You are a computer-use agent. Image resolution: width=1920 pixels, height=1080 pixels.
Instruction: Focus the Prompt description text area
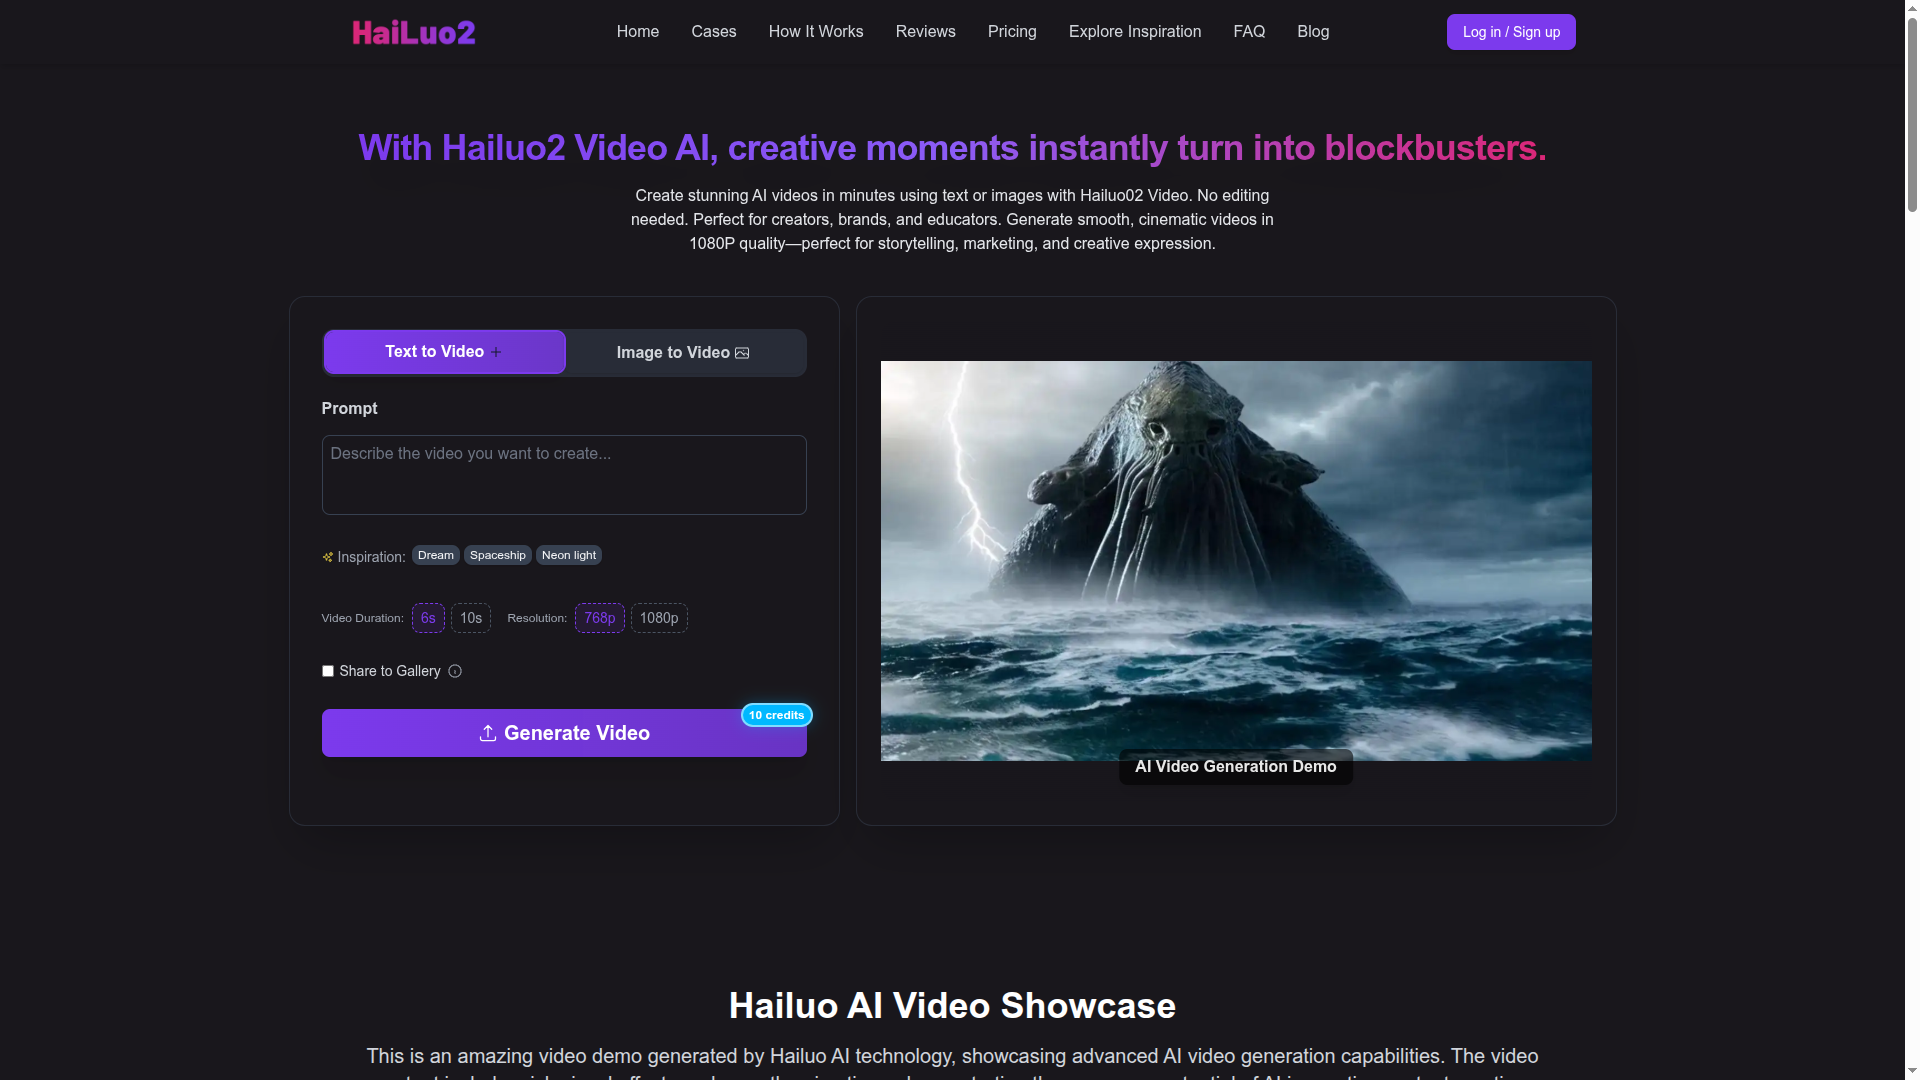click(x=564, y=475)
